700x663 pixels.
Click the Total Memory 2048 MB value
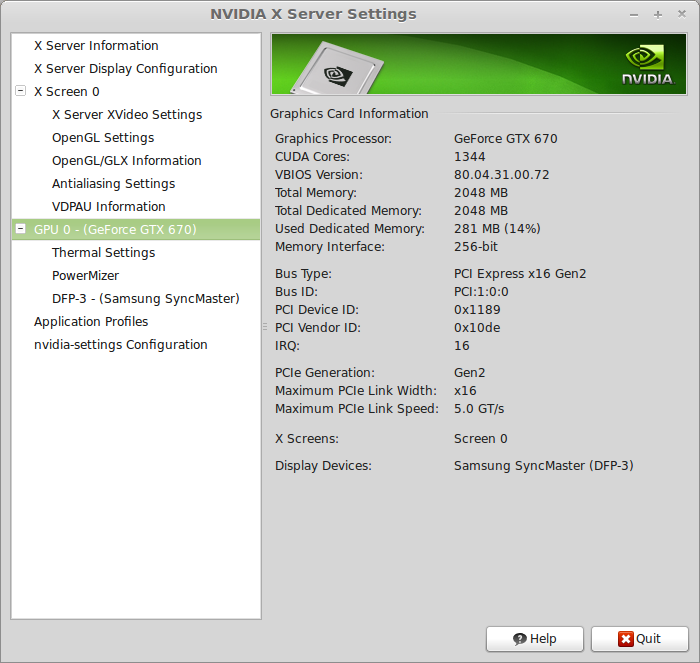click(481, 193)
